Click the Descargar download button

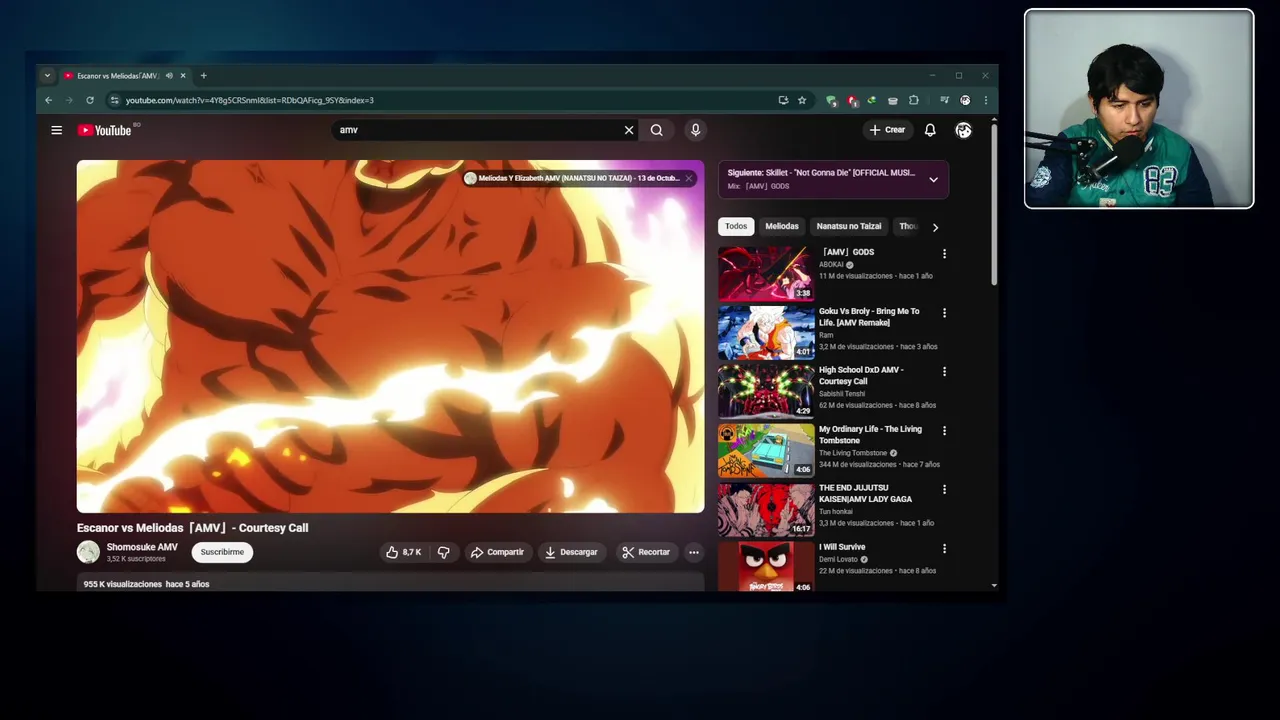coord(571,552)
